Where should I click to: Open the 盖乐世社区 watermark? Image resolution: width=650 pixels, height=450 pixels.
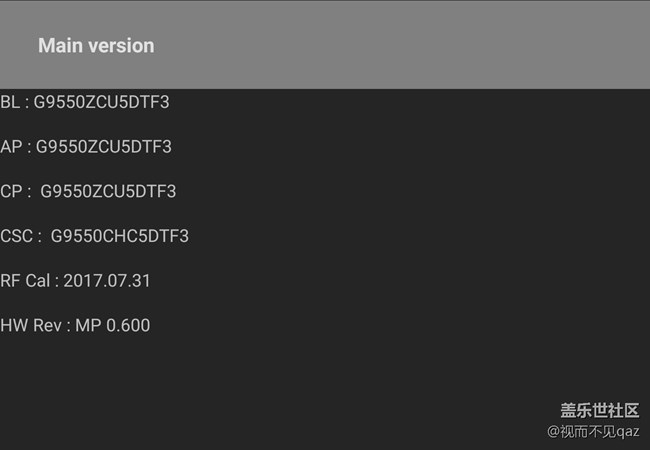[x=599, y=410]
